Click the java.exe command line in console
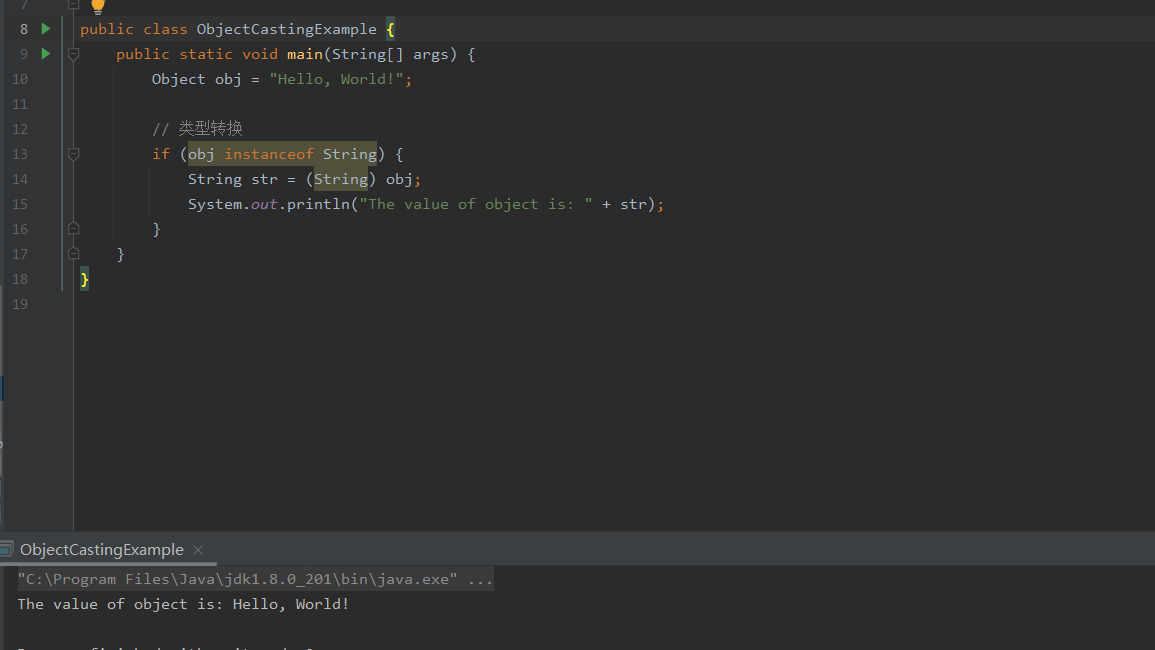This screenshot has width=1155, height=650. tap(255, 579)
